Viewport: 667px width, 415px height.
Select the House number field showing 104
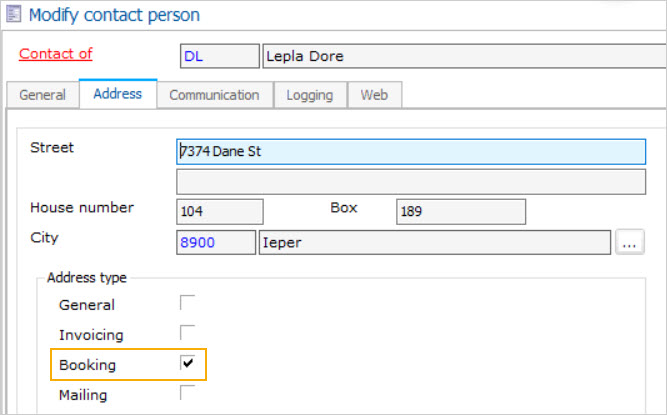click(219, 211)
